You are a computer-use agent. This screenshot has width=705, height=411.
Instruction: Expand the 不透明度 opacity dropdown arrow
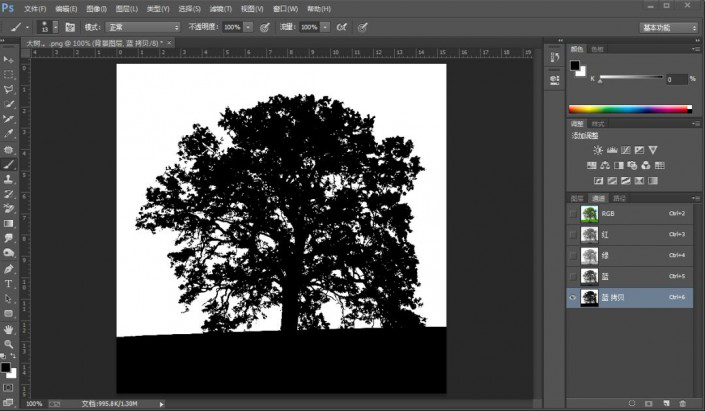[x=248, y=27]
